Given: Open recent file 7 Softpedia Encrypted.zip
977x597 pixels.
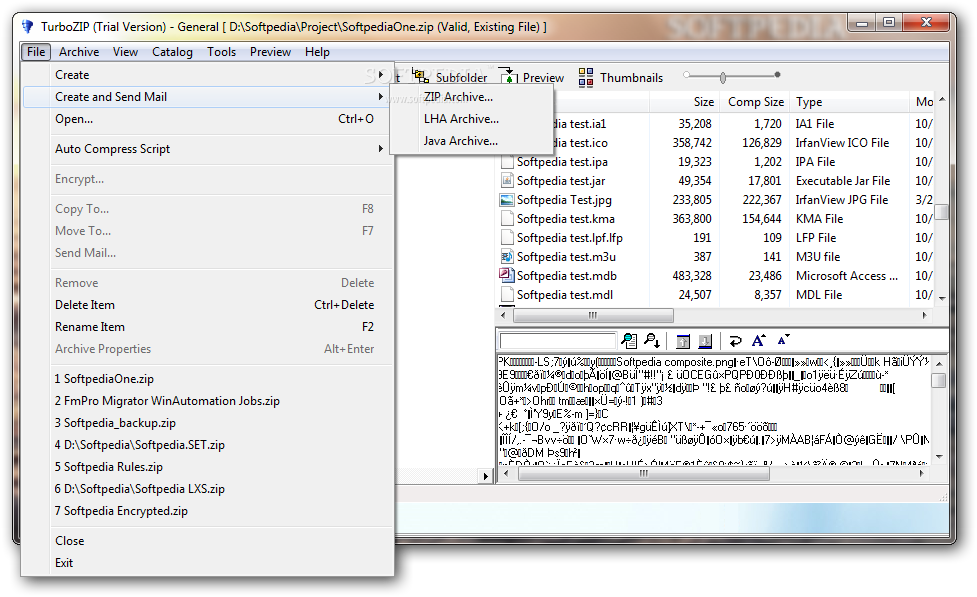Looking at the screenshot, I should 207,511.
